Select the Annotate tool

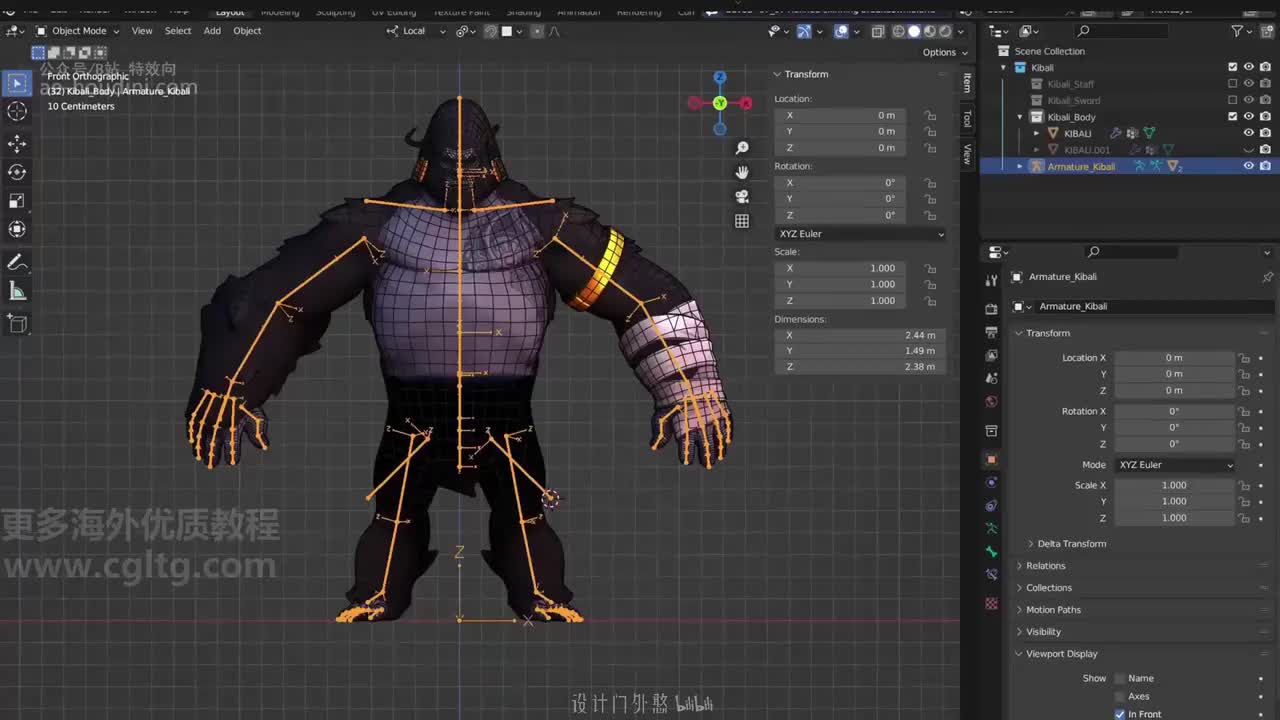click(x=17, y=262)
